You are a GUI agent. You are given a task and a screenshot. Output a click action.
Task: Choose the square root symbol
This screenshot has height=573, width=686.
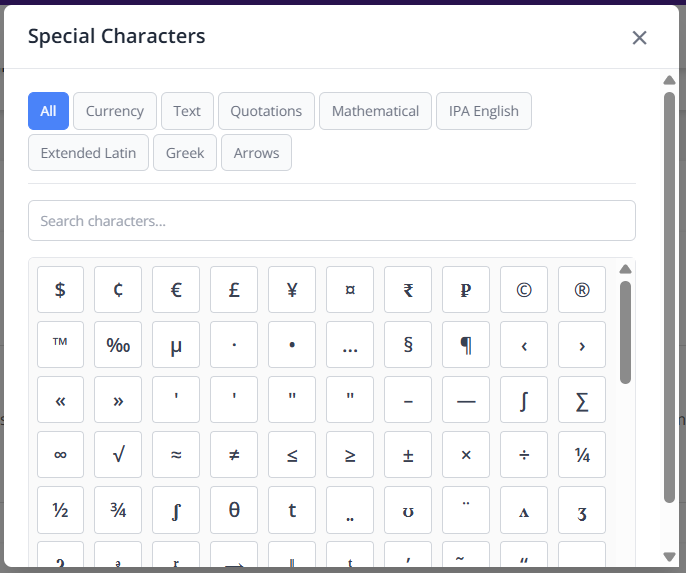point(118,455)
